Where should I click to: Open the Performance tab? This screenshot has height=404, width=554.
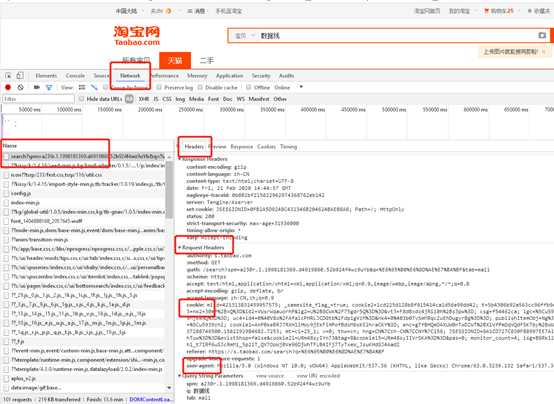pyautogui.click(x=164, y=76)
